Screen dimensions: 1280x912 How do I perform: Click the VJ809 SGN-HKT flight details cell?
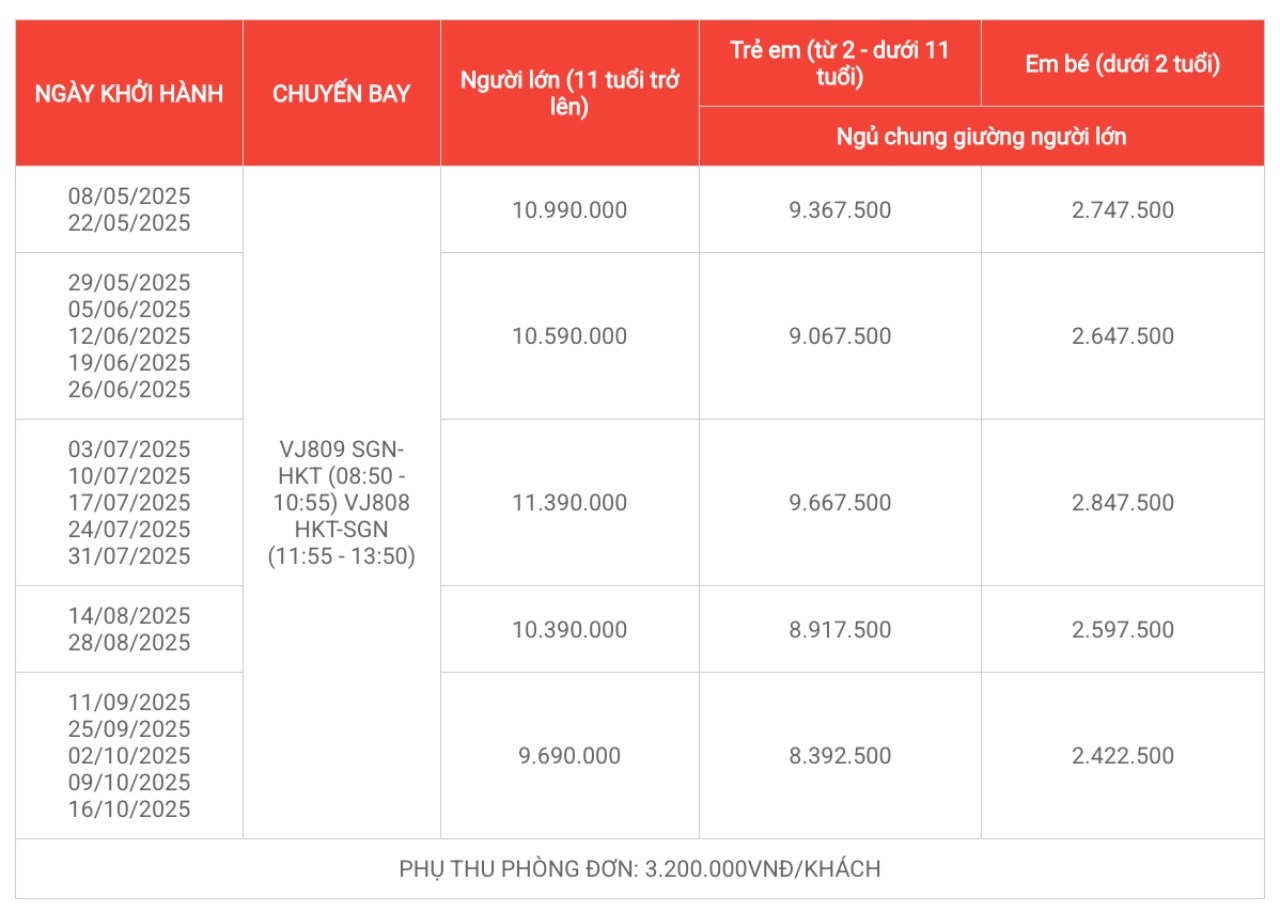click(x=341, y=503)
